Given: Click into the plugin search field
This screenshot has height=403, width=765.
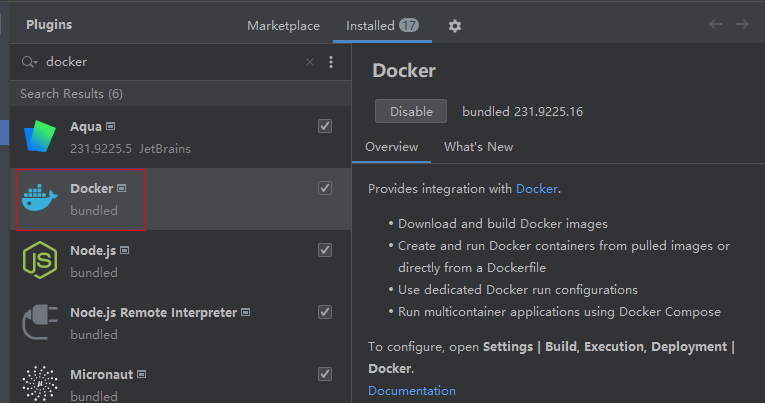Looking at the screenshot, I should tap(170, 62).
